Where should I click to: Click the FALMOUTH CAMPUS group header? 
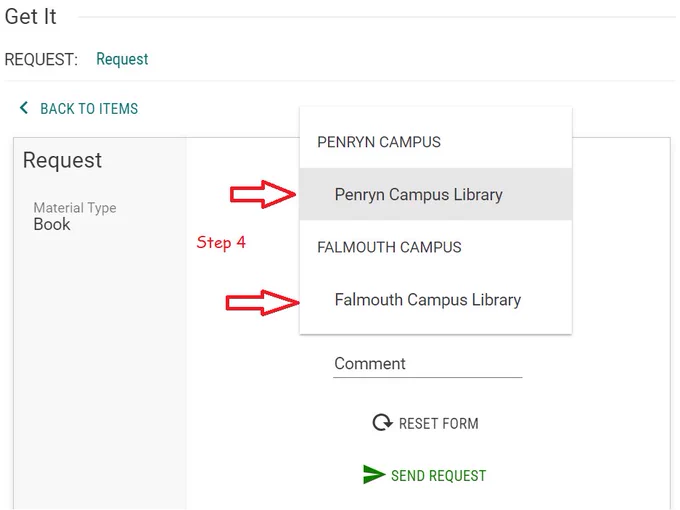point(389,247)
